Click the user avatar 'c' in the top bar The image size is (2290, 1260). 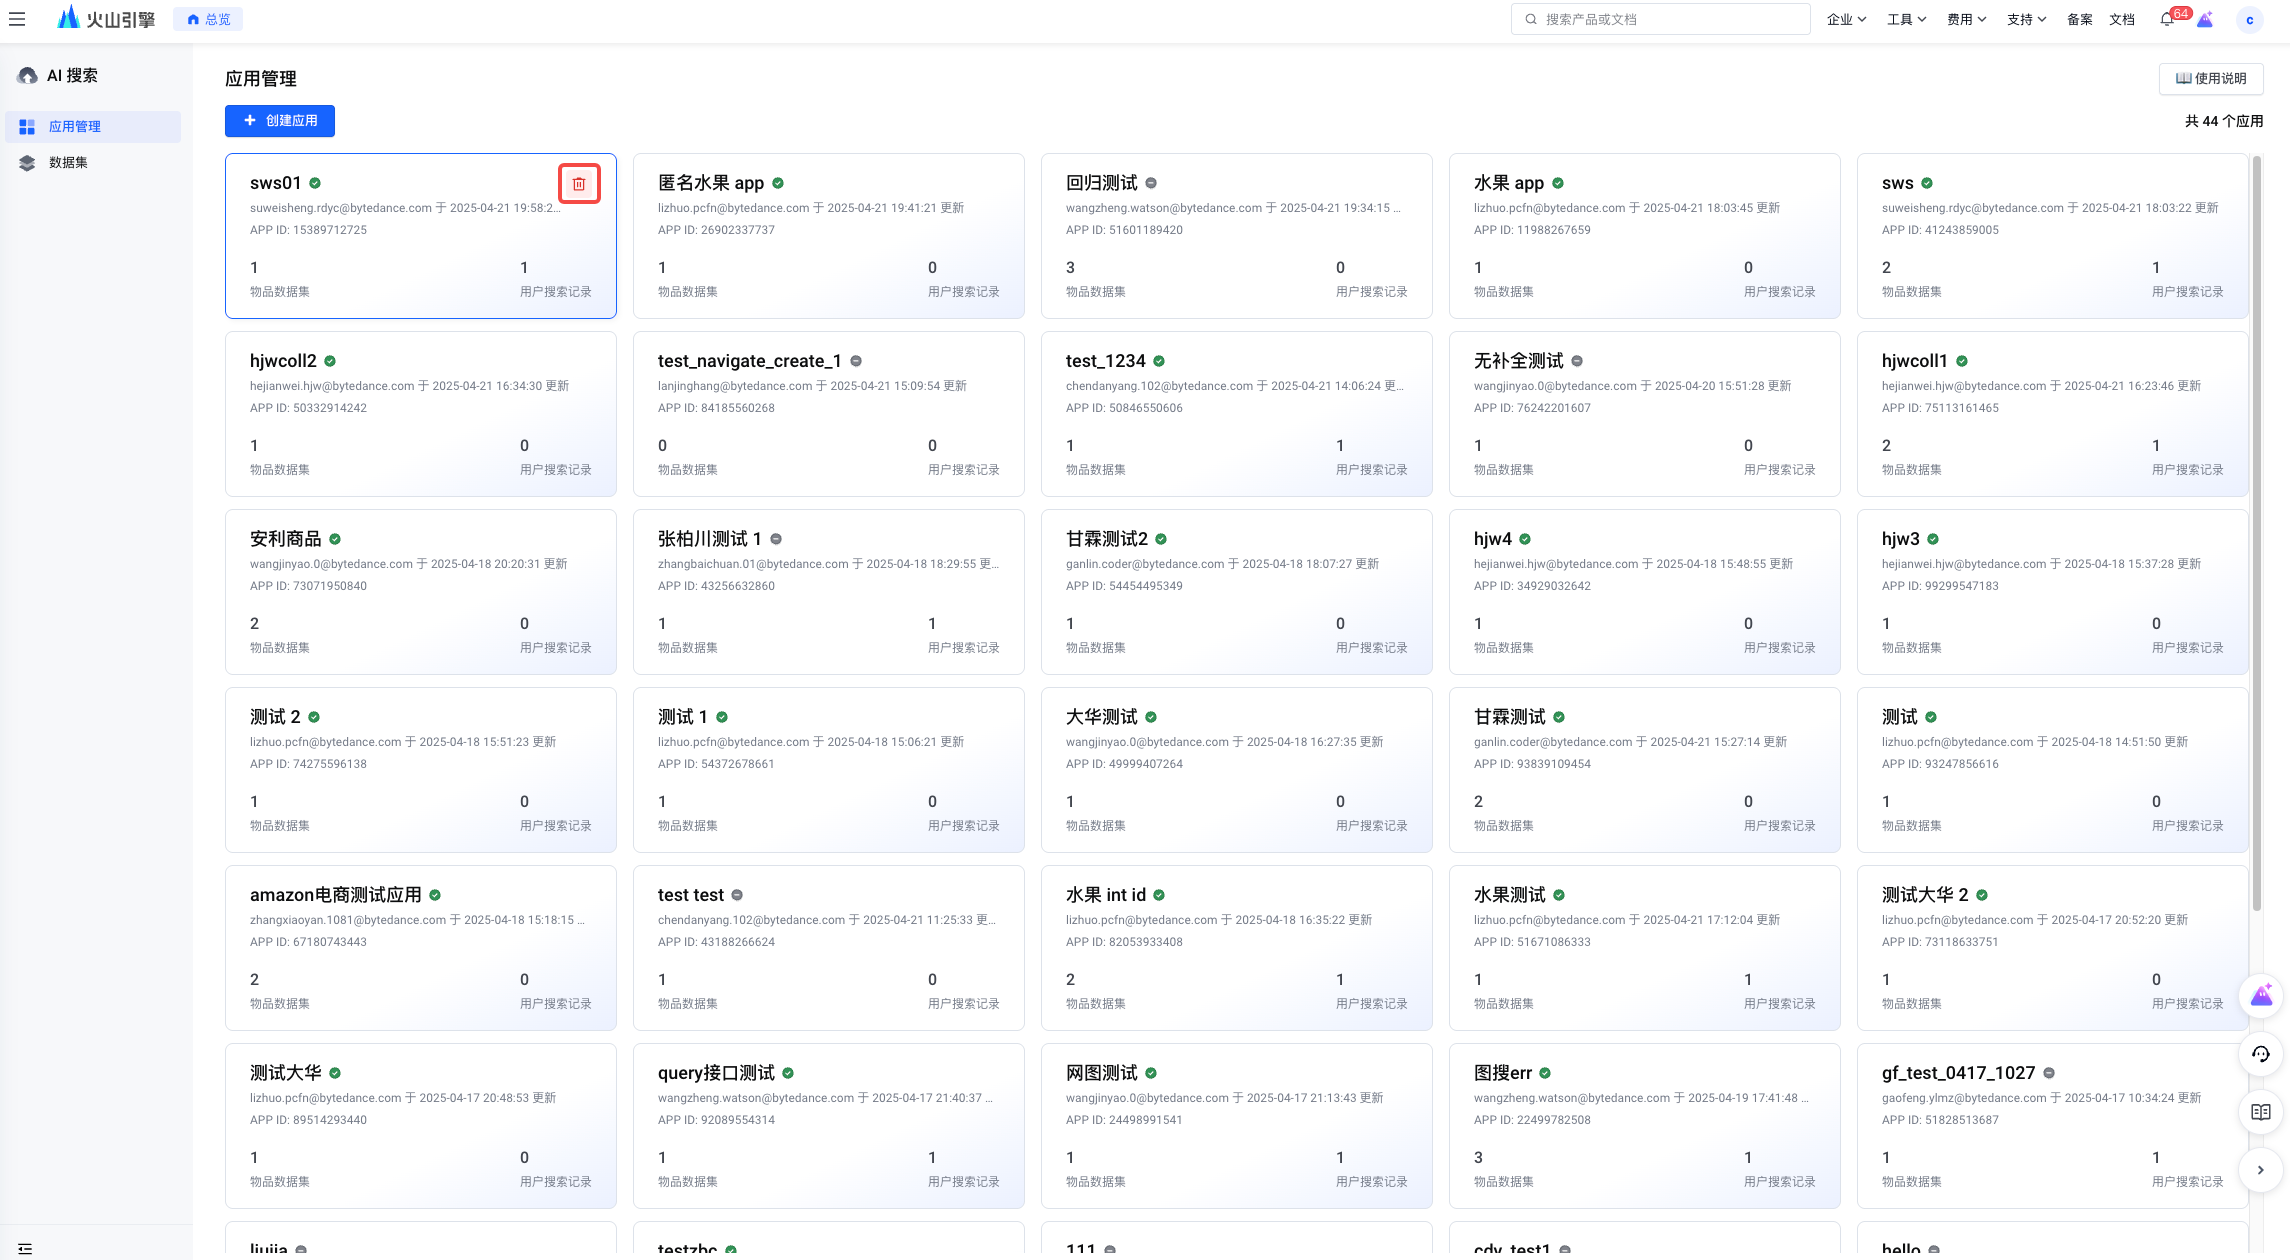click(x=2249, y=19)
